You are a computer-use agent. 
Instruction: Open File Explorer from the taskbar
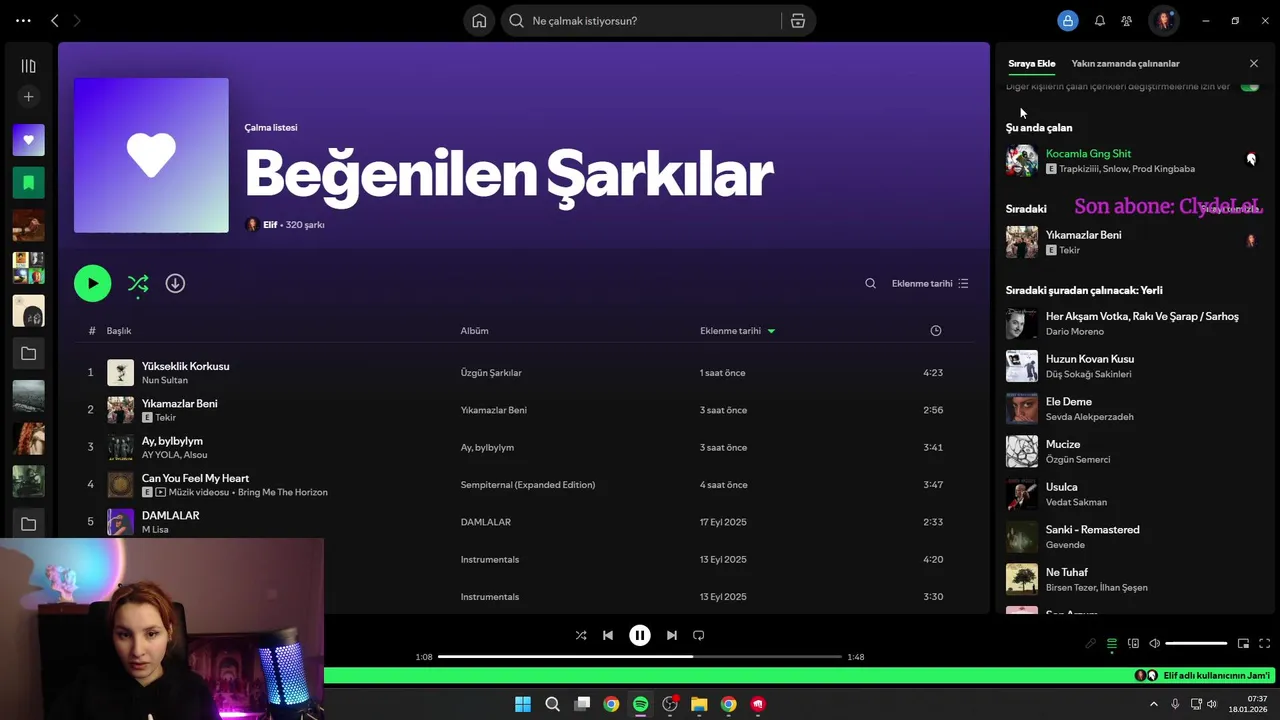pyautogui.click(x=699, y=704)
